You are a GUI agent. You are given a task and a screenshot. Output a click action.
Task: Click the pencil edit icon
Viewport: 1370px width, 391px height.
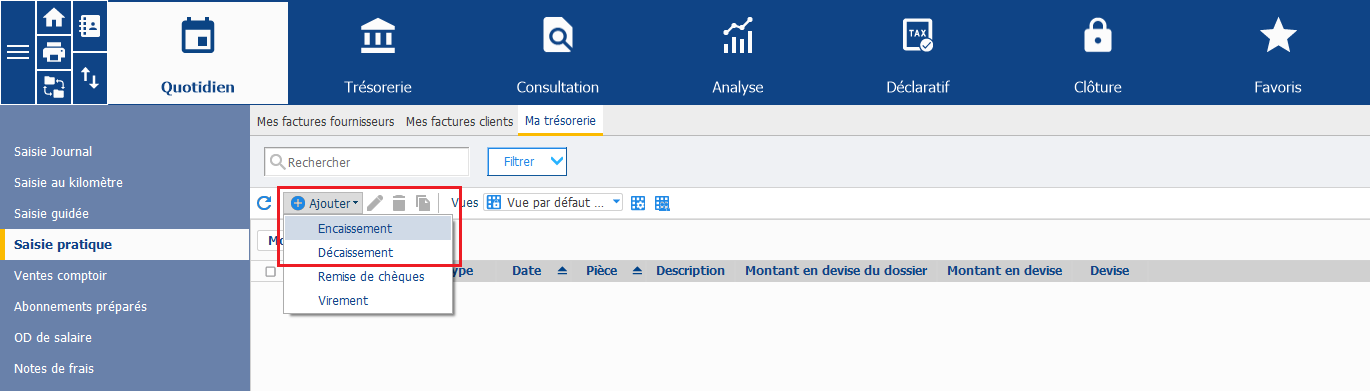click(x=375, y=203)
